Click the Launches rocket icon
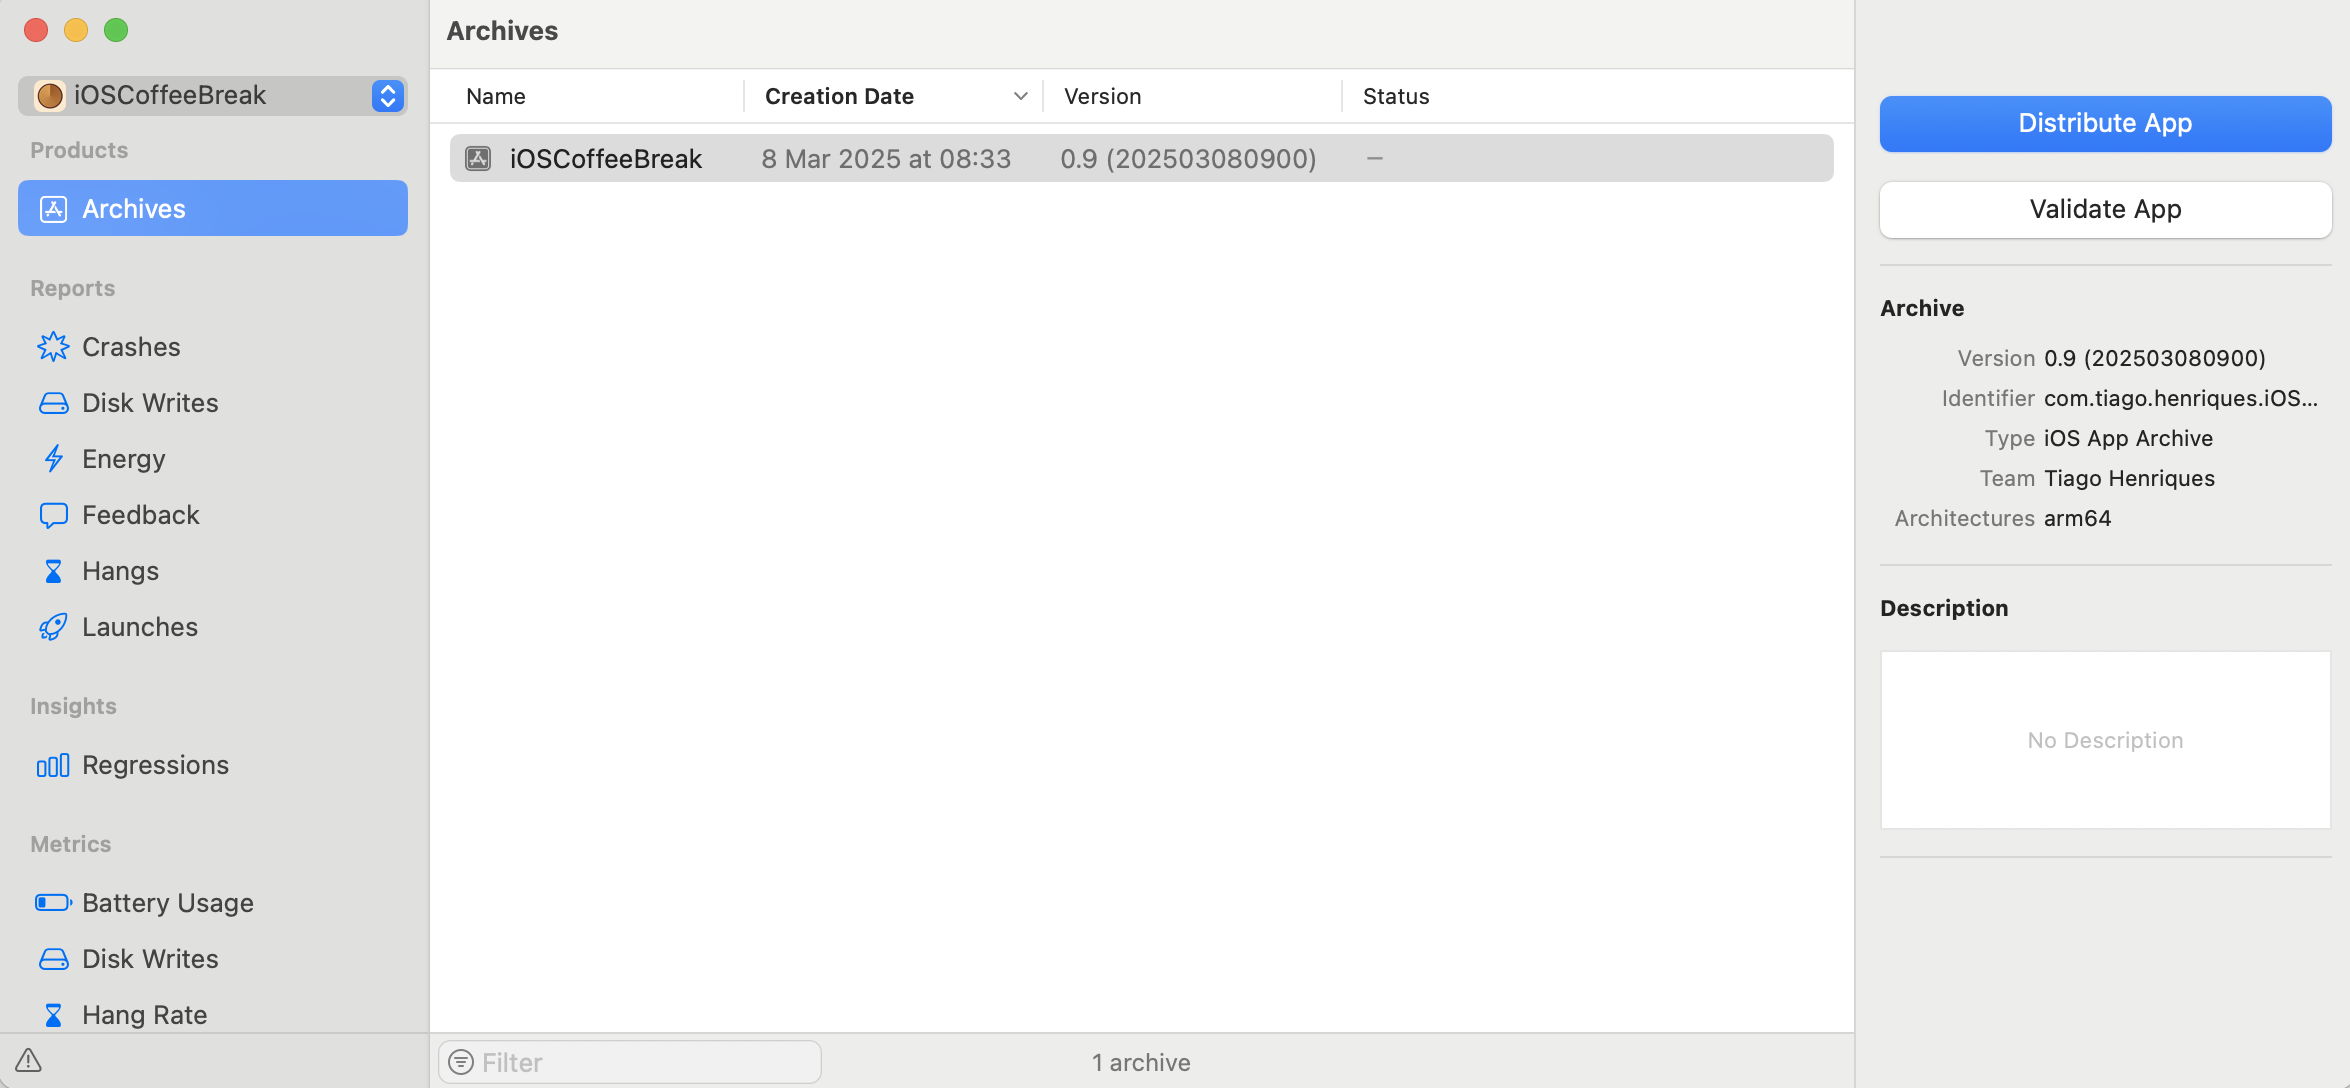 (x=53, y=626)
